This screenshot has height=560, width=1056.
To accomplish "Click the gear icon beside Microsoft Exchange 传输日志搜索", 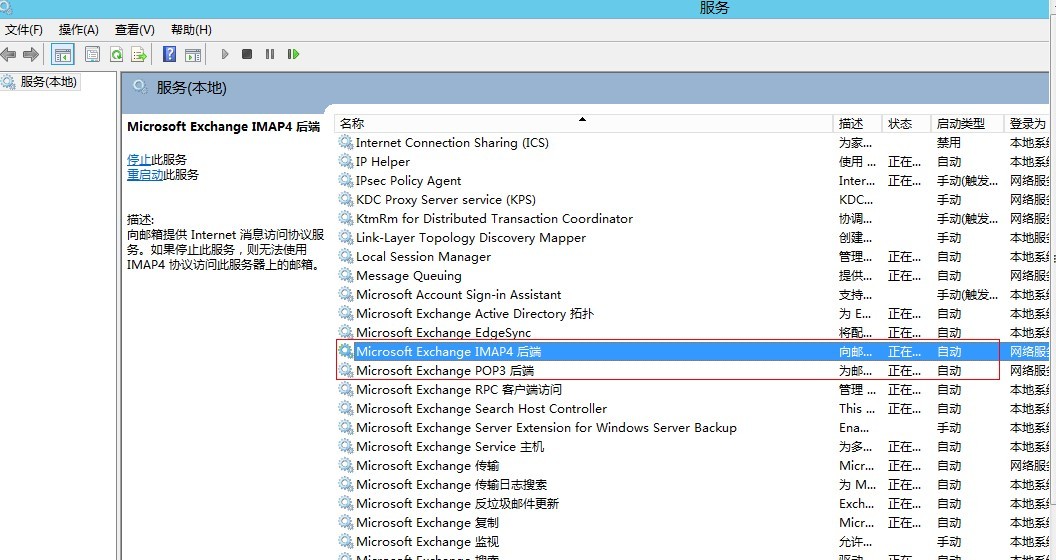I will pyautogui.click(x=345, y=485).
